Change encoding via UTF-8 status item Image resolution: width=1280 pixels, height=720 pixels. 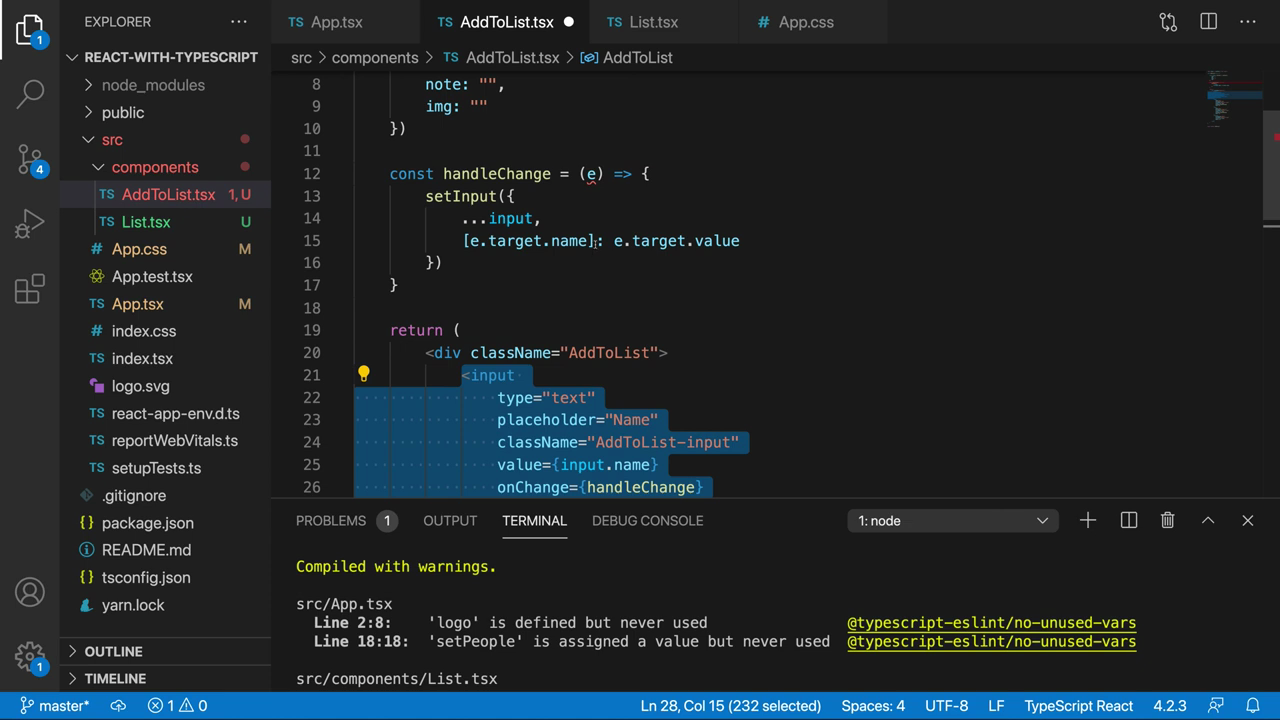tap(946, 706)
